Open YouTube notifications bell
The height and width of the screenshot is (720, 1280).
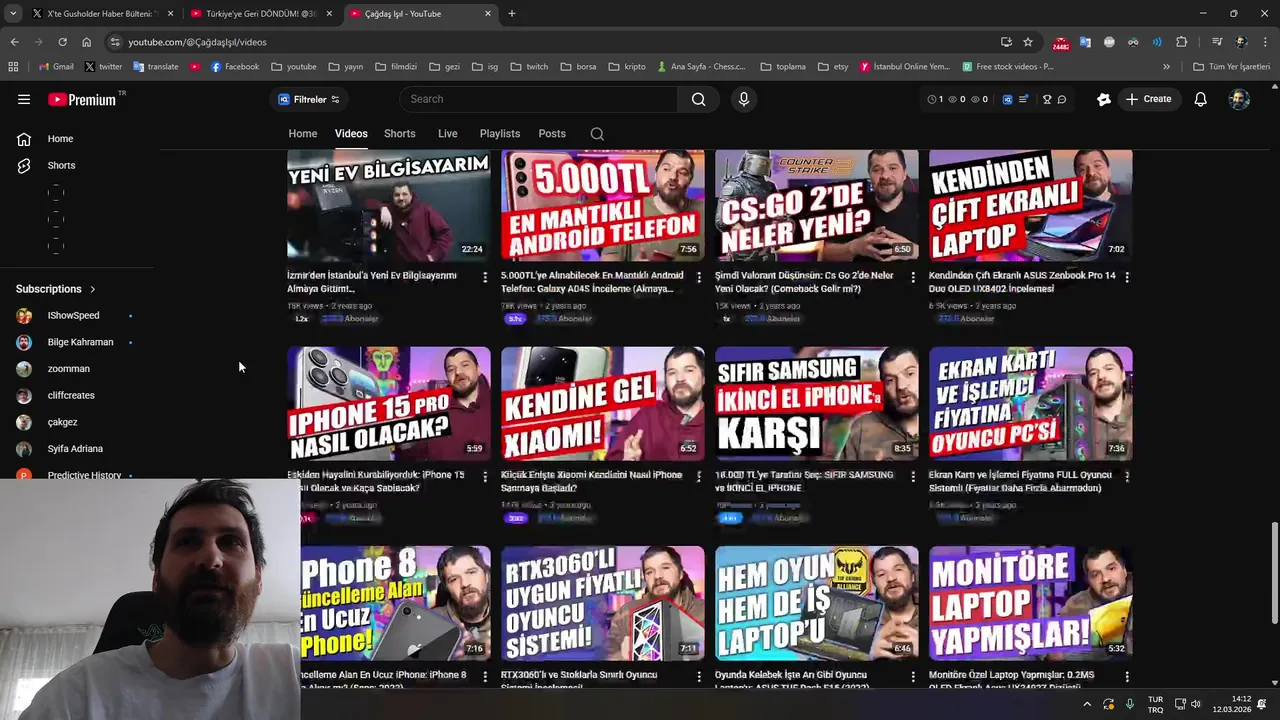coord(1200,99)
